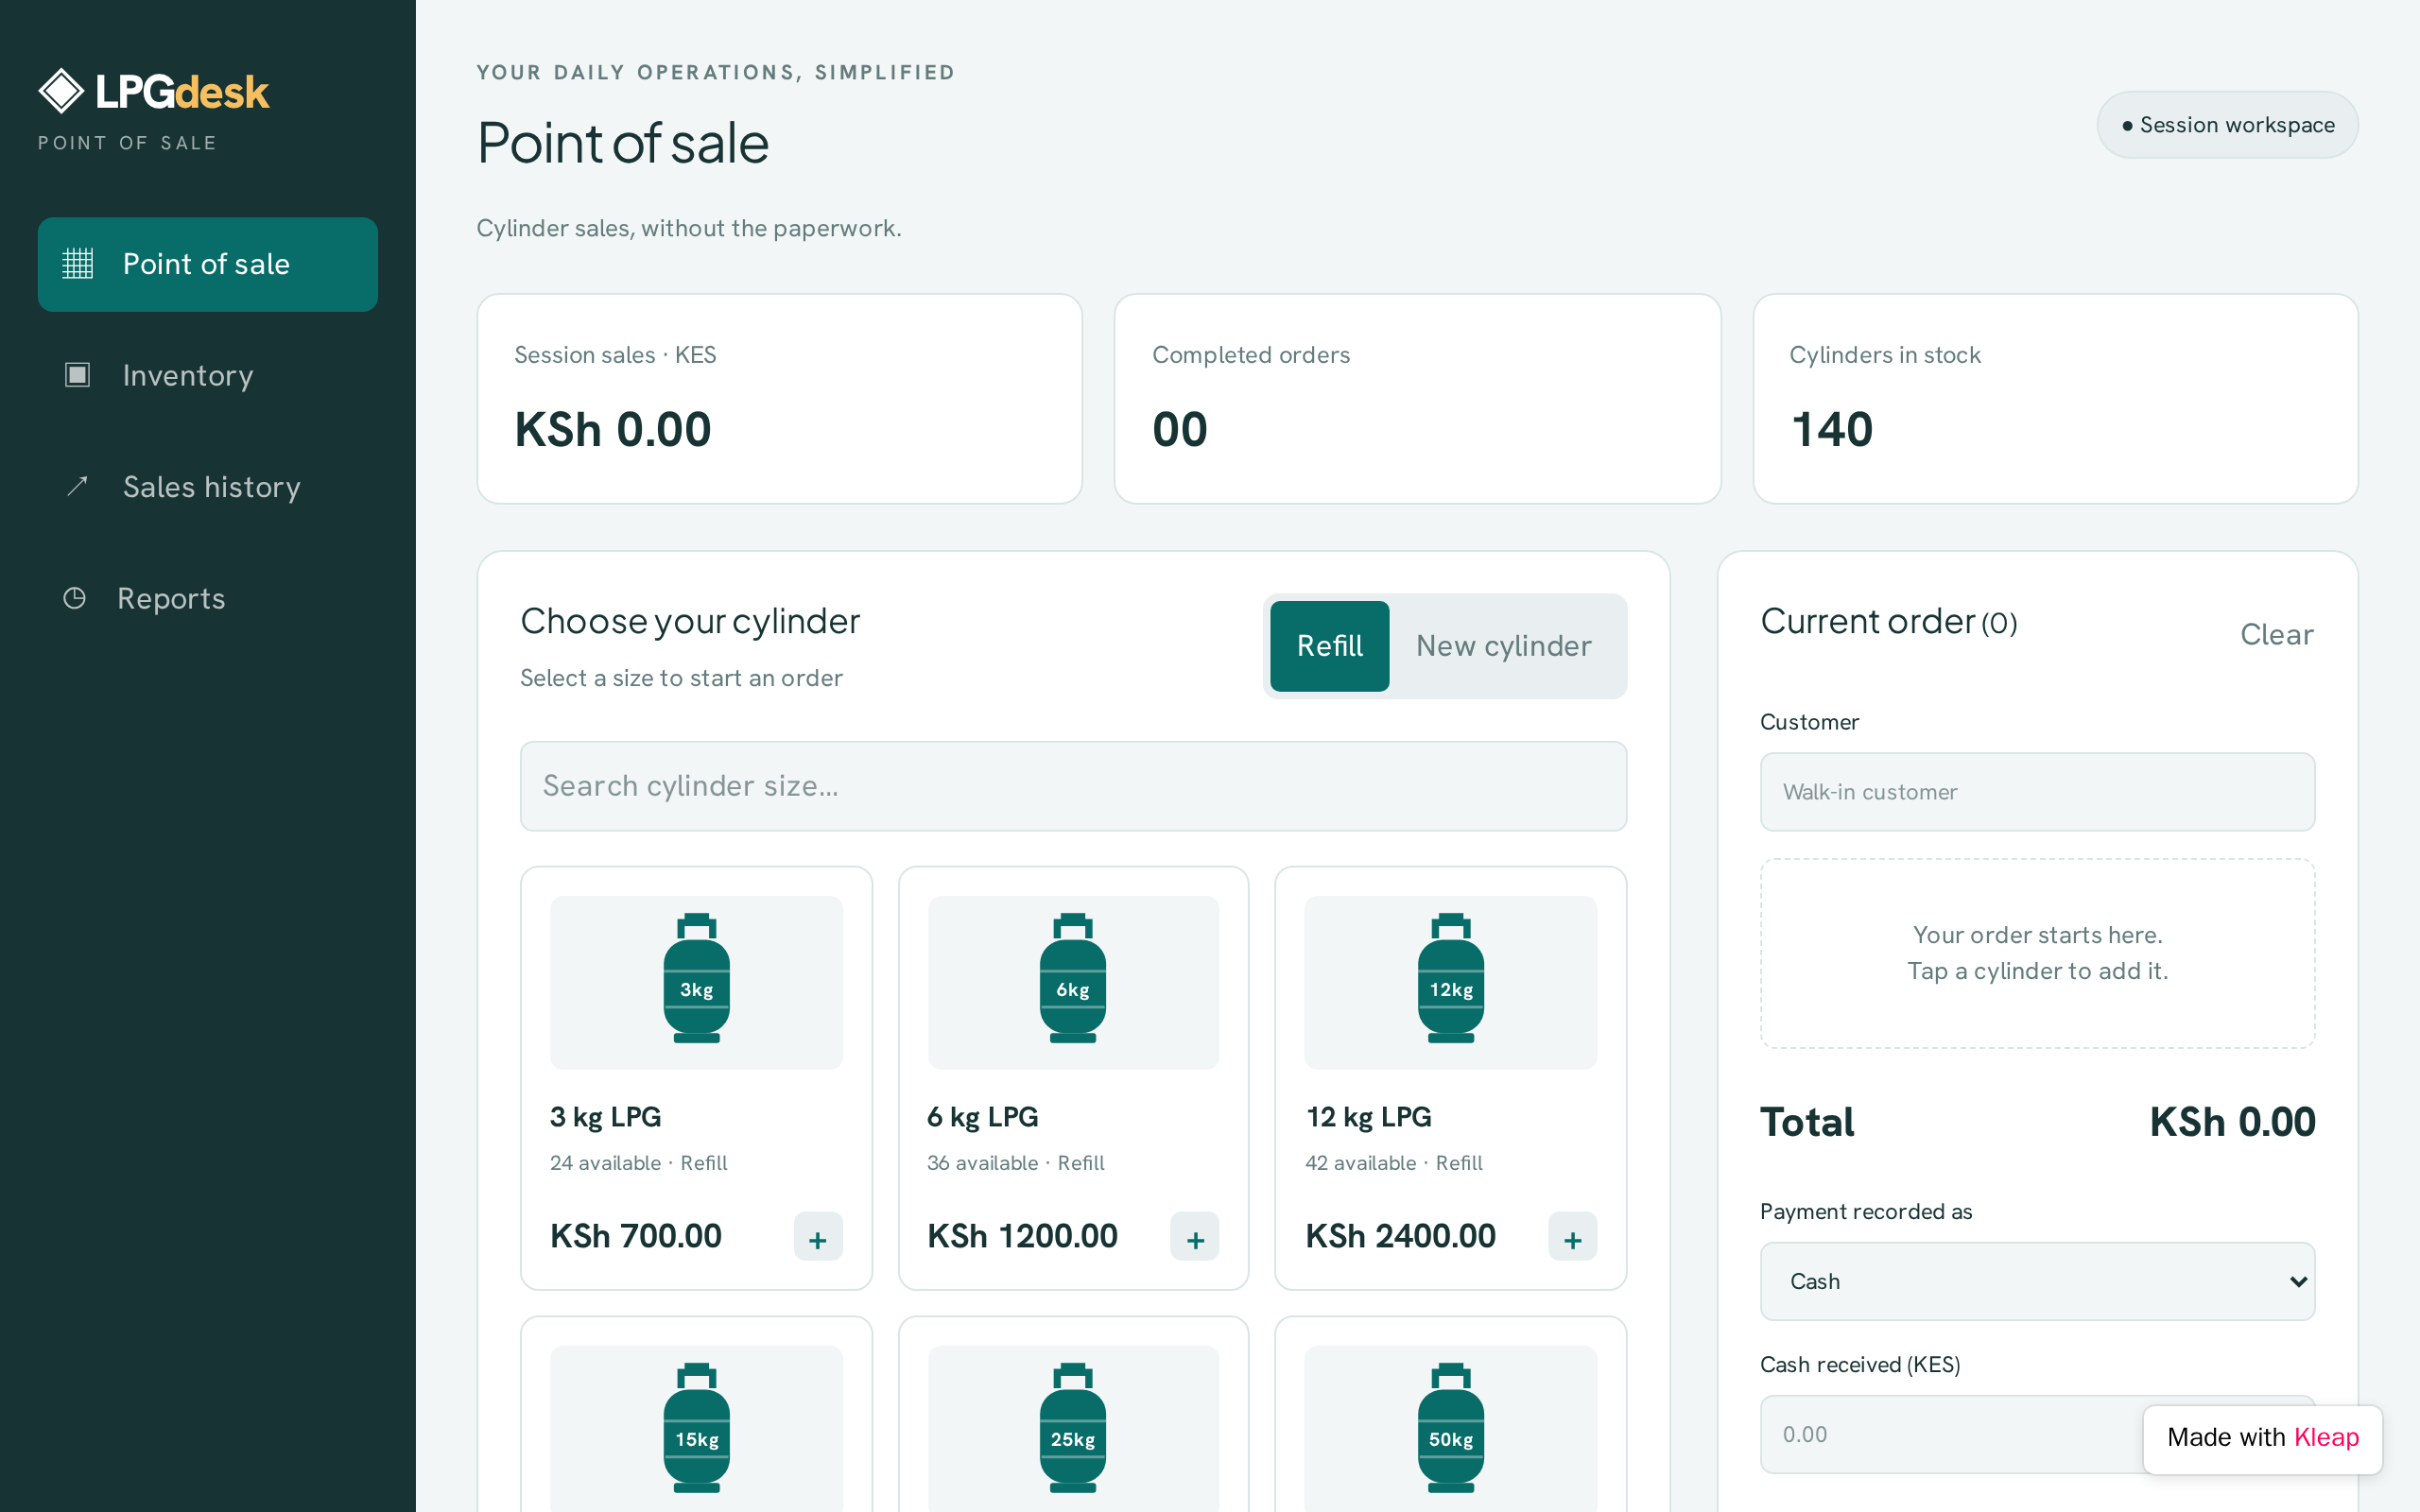Add 3 kg LPG with plus button
This screenshot has width=2420, height=1512.
(x=818, y=1237)
